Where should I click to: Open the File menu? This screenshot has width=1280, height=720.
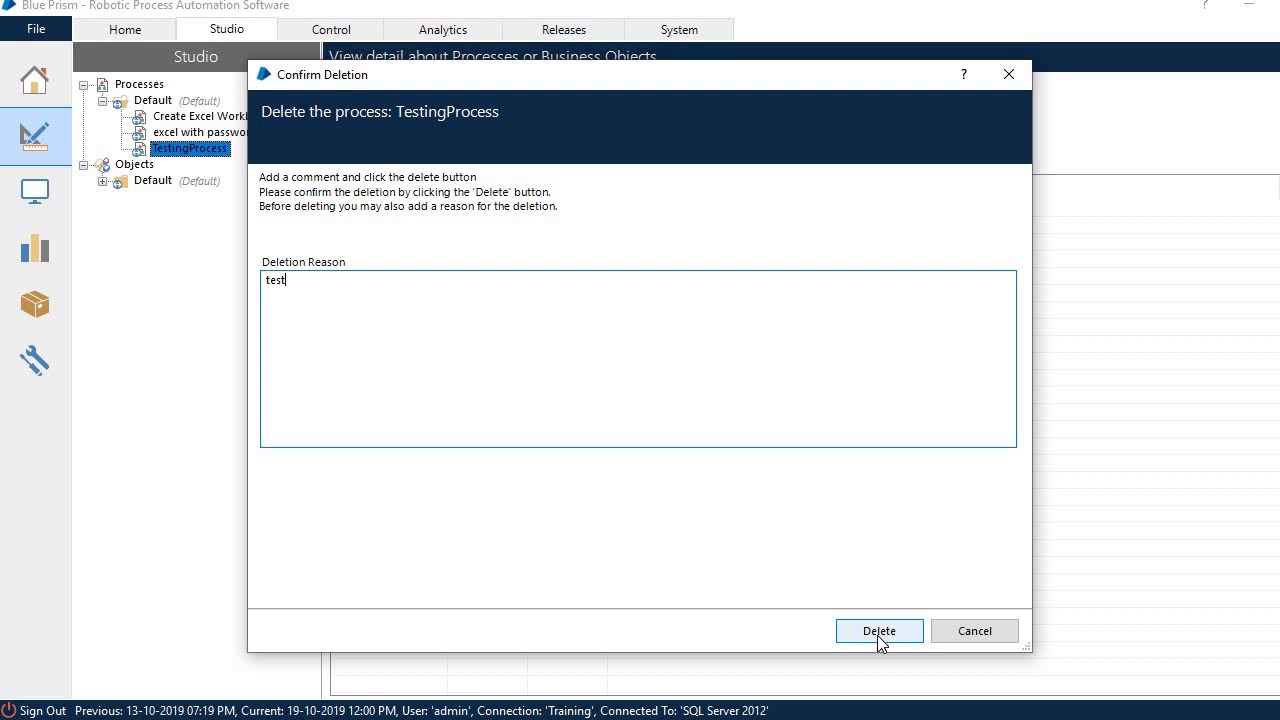36,29
